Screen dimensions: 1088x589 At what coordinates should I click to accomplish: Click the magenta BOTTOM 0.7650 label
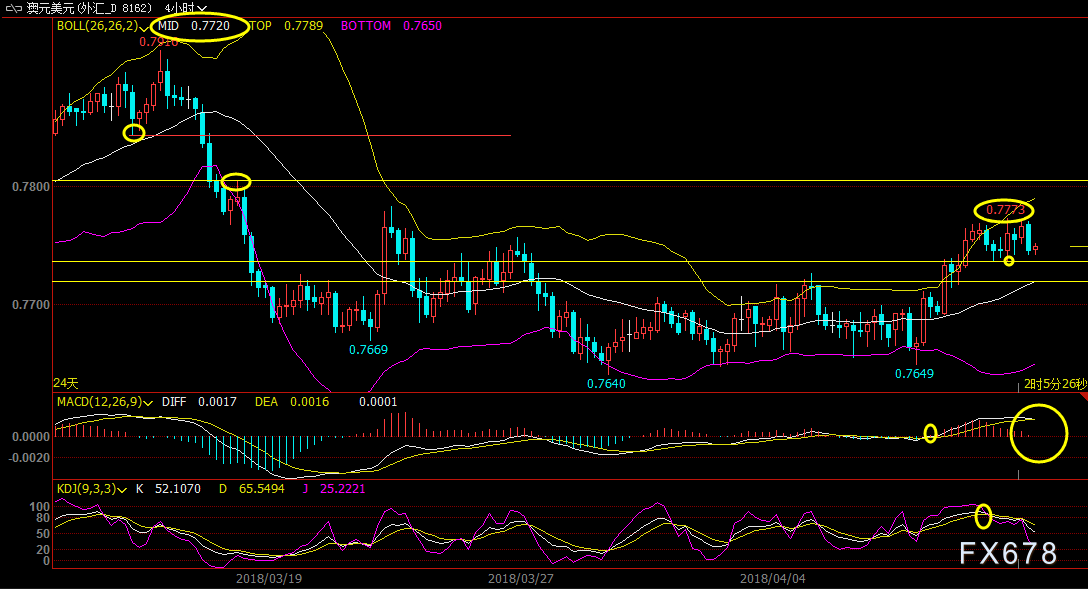[x=391, y=26]
